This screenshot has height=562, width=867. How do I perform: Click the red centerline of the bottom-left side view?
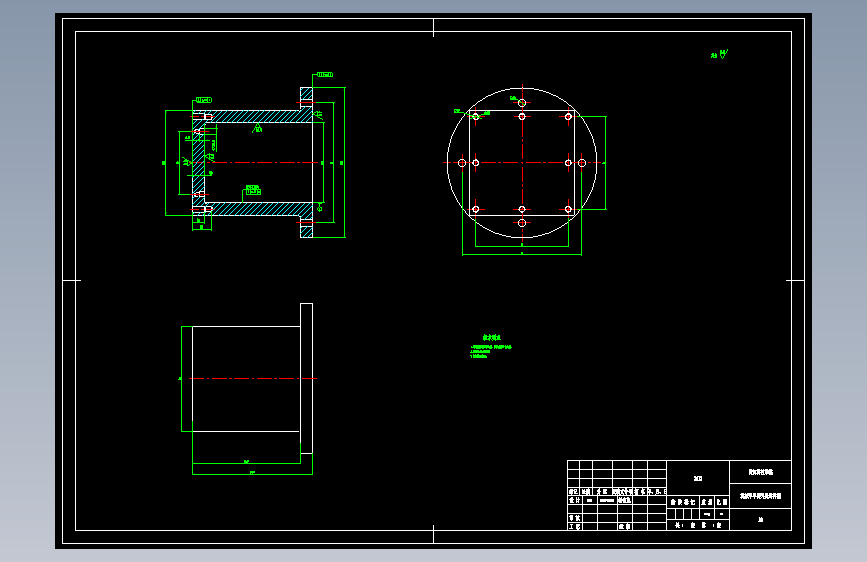pos(253,378)
